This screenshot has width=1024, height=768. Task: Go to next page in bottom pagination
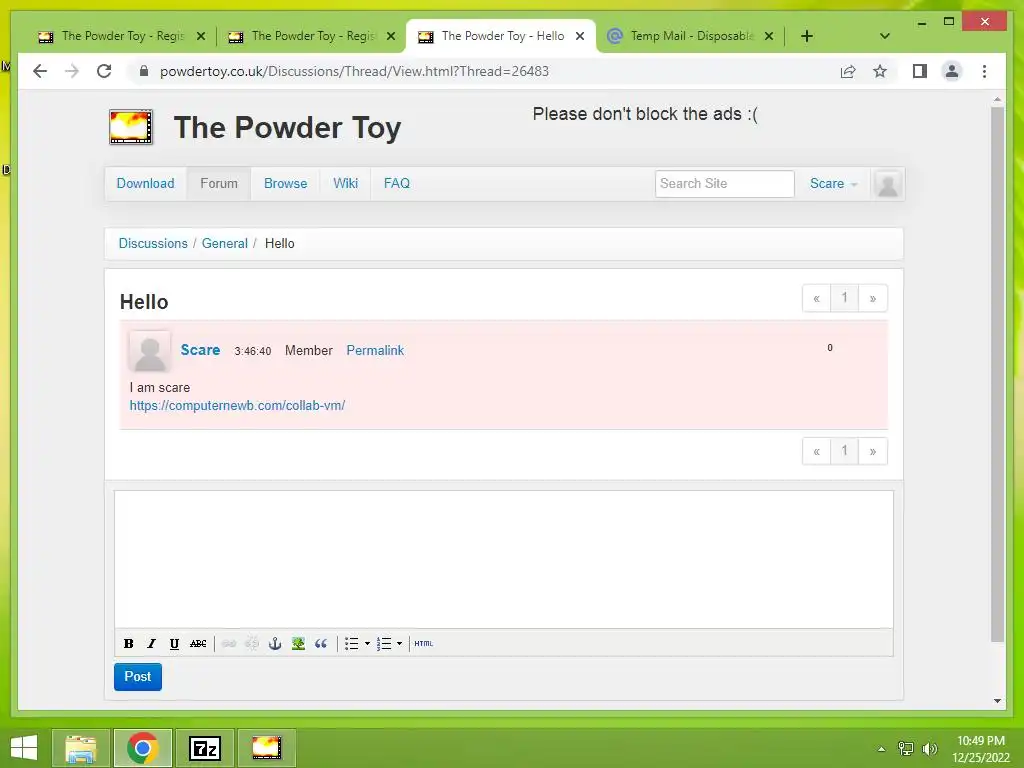point(873,451)
